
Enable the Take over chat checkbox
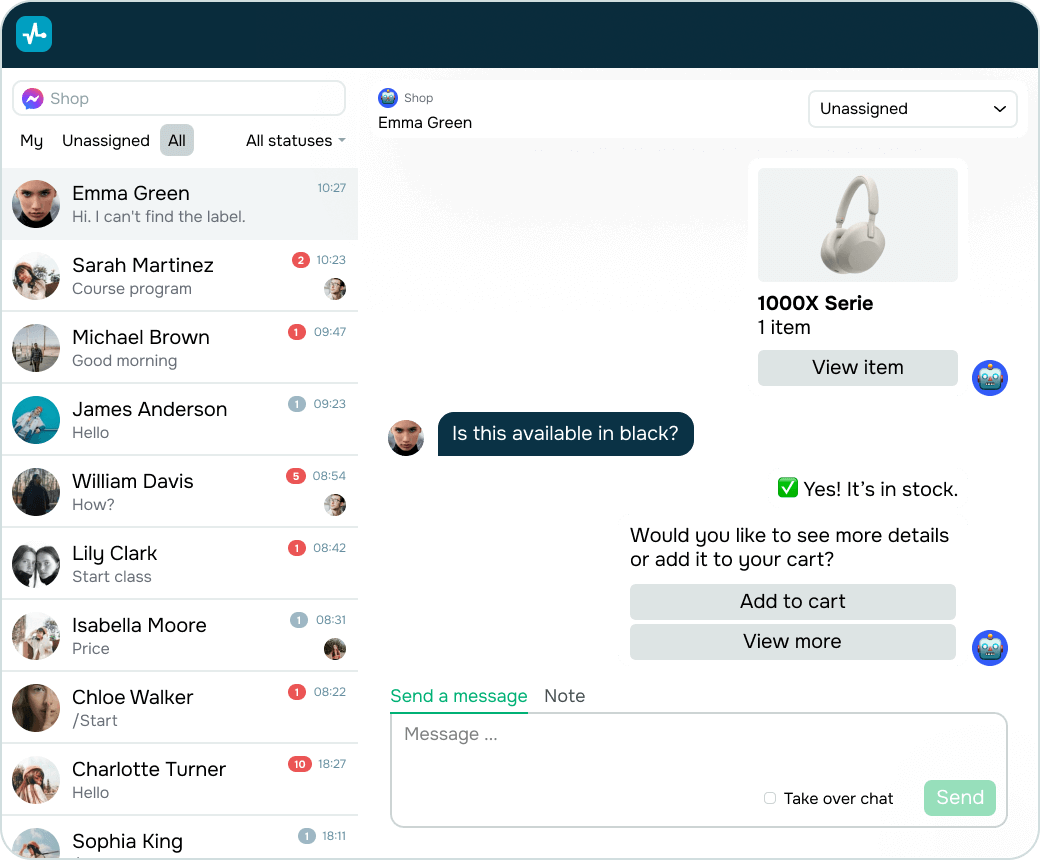[769, 798]
